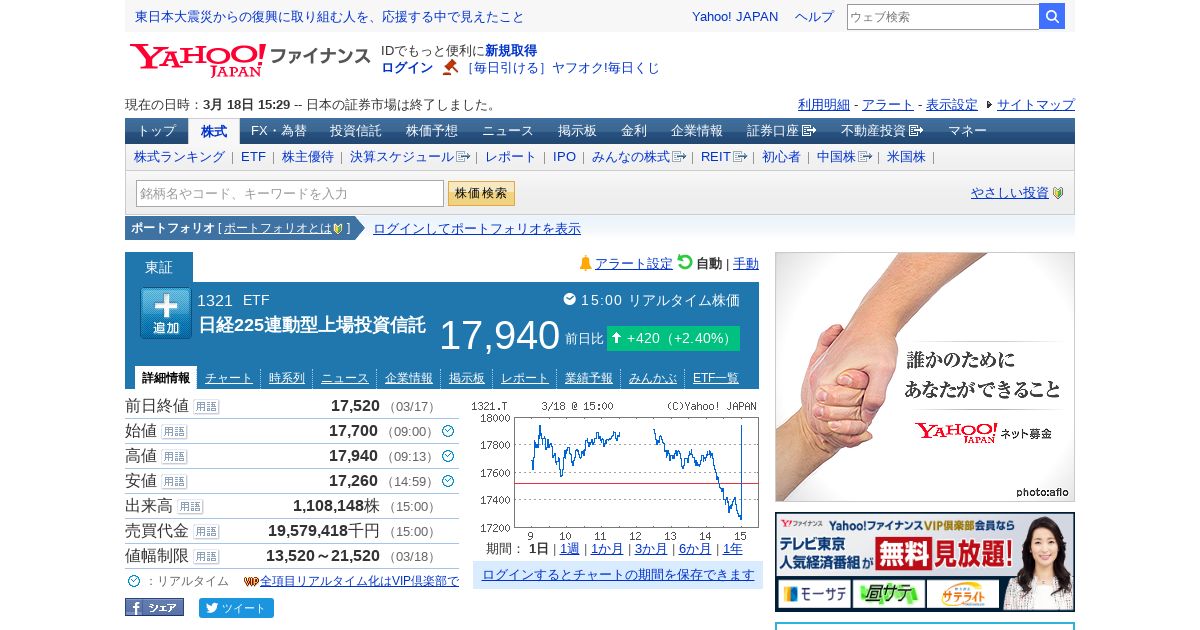Switch to the ETF一覧 stock tab
This screenshot has height=630, width=1200.
pyautogui.click(x=716, y=378)
